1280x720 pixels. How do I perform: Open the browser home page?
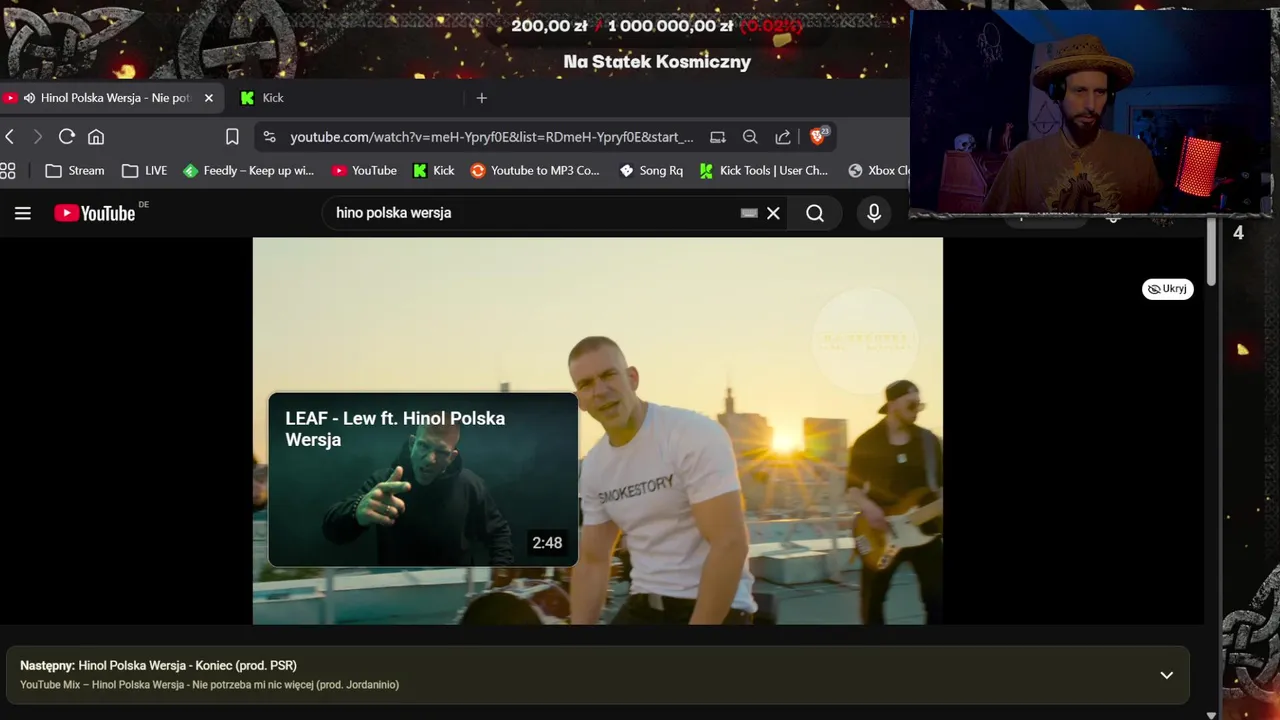click(x=96, y=137)
